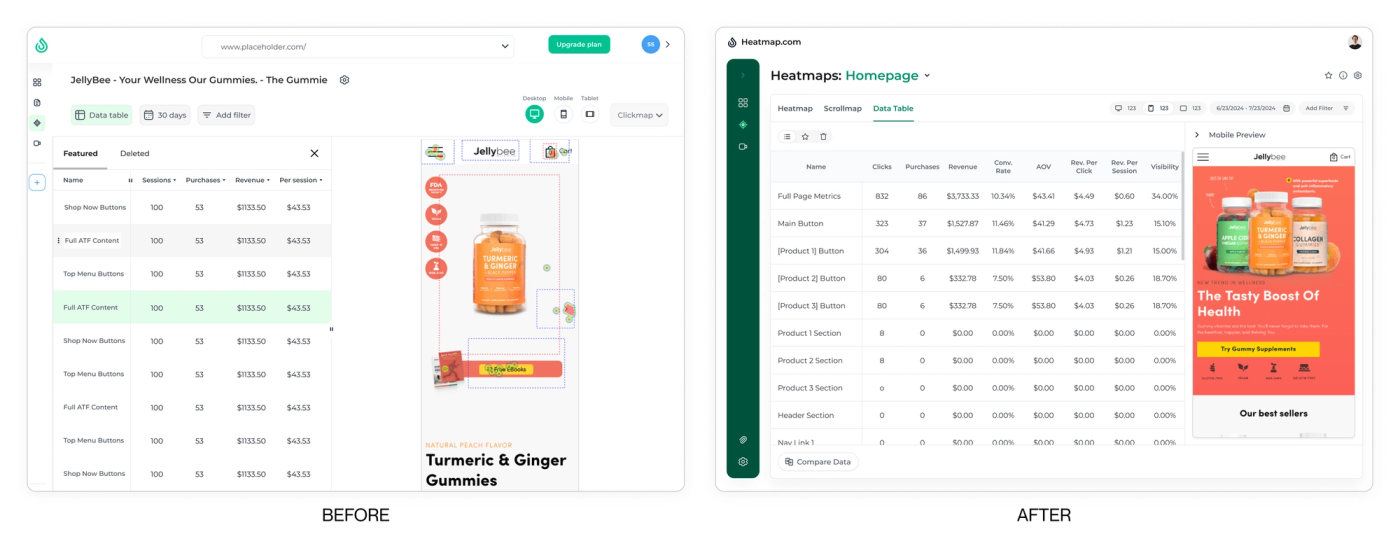Open the 30 days date range

(x=165, y=115)
